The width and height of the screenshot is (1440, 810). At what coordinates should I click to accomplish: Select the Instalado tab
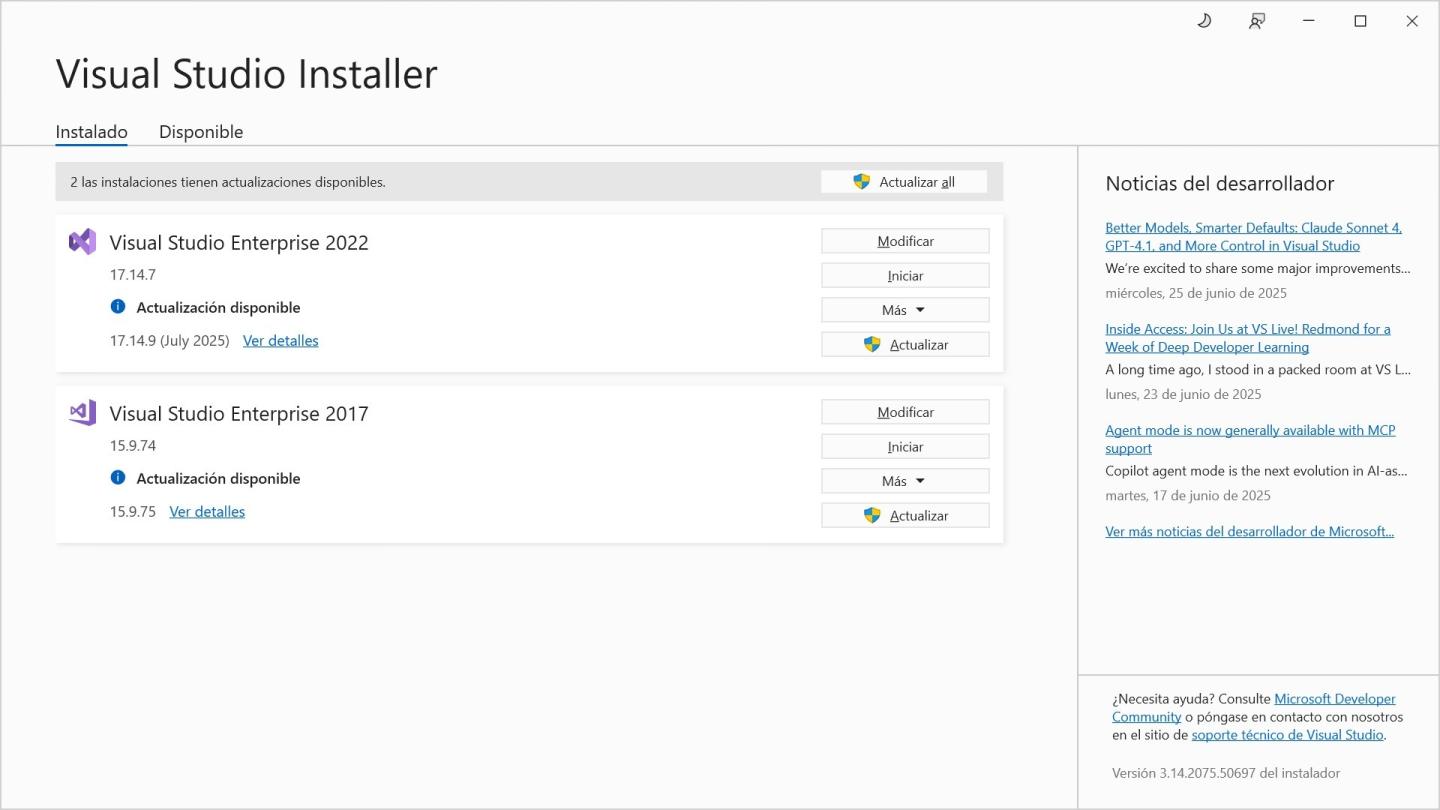(91, 132)
